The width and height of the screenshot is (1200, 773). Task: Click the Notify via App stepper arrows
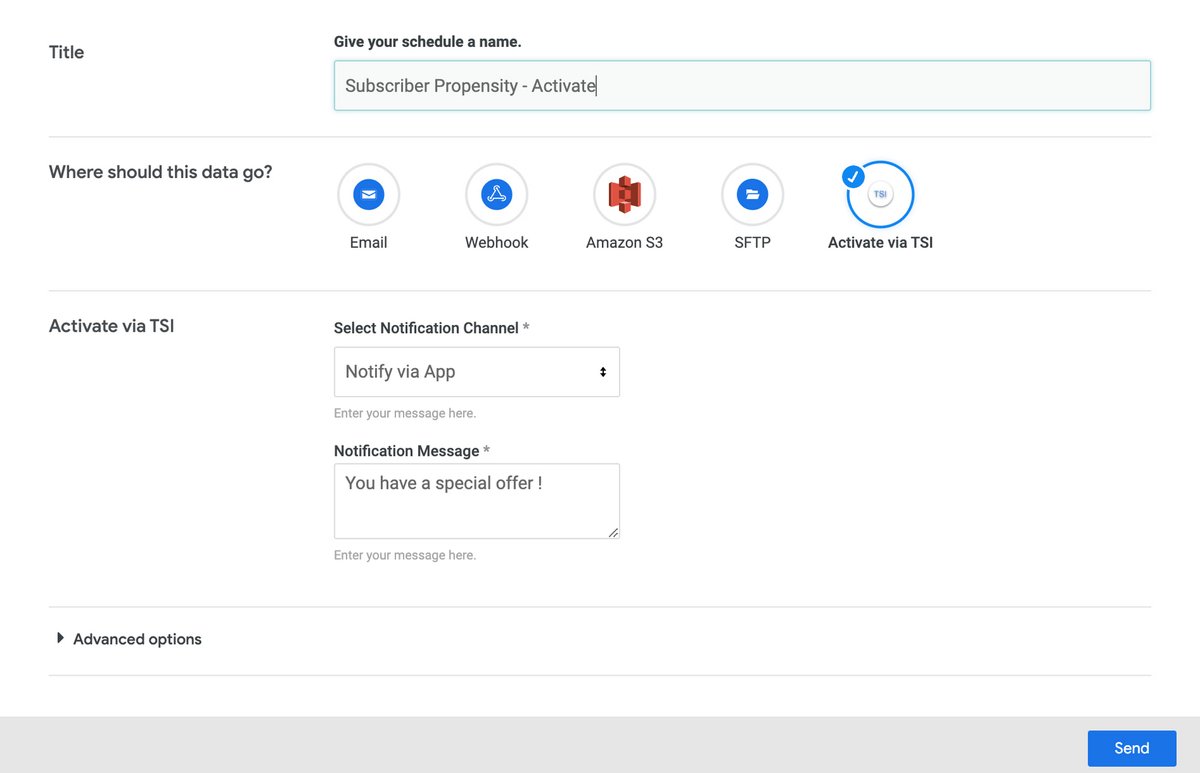pyautogui.click(x=603, y=371)
